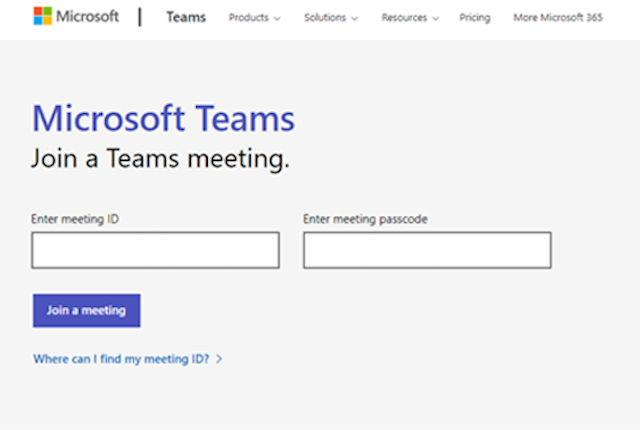Viewport: 640px width, 430px height.
Task: Focus the Enter meeting passcode field
Action: click(427, 250)
